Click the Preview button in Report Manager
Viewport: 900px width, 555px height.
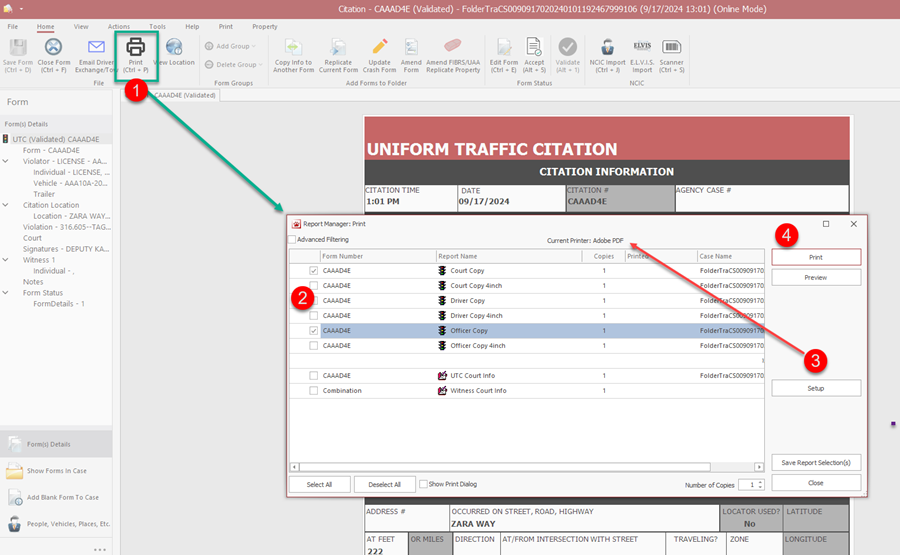coord(815,277)
